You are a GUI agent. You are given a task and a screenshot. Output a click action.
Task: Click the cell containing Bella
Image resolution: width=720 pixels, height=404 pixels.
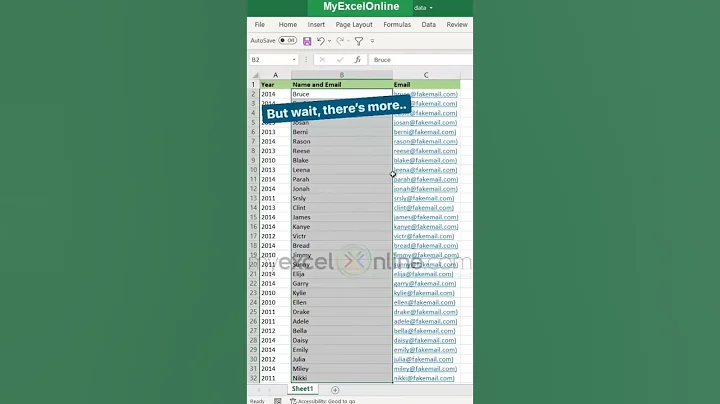(342, 331)
